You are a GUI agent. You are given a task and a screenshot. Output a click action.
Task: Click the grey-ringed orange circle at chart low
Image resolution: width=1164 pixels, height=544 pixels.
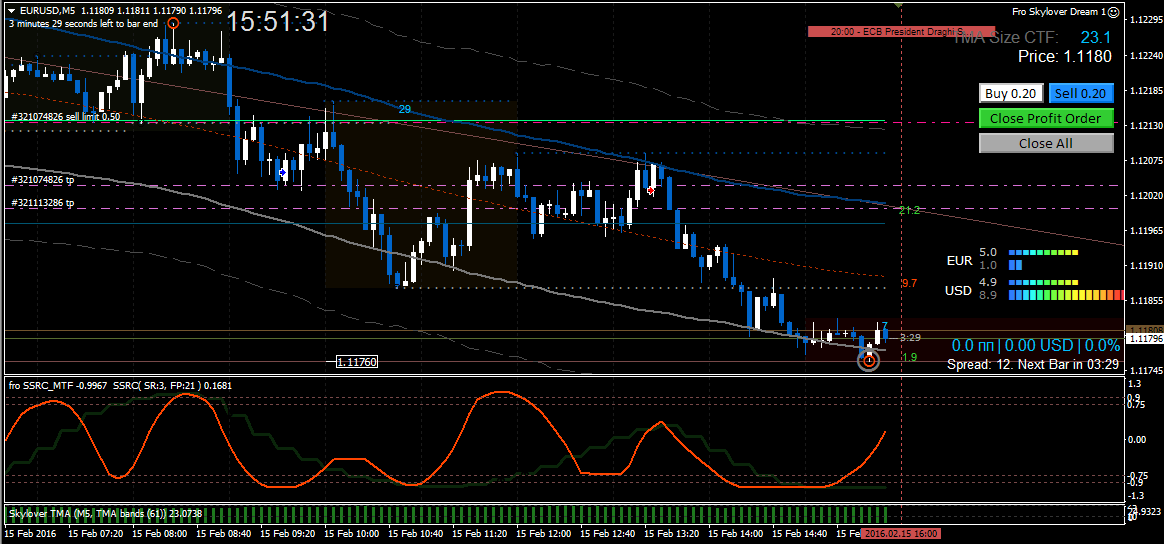(x=869, y=361)
